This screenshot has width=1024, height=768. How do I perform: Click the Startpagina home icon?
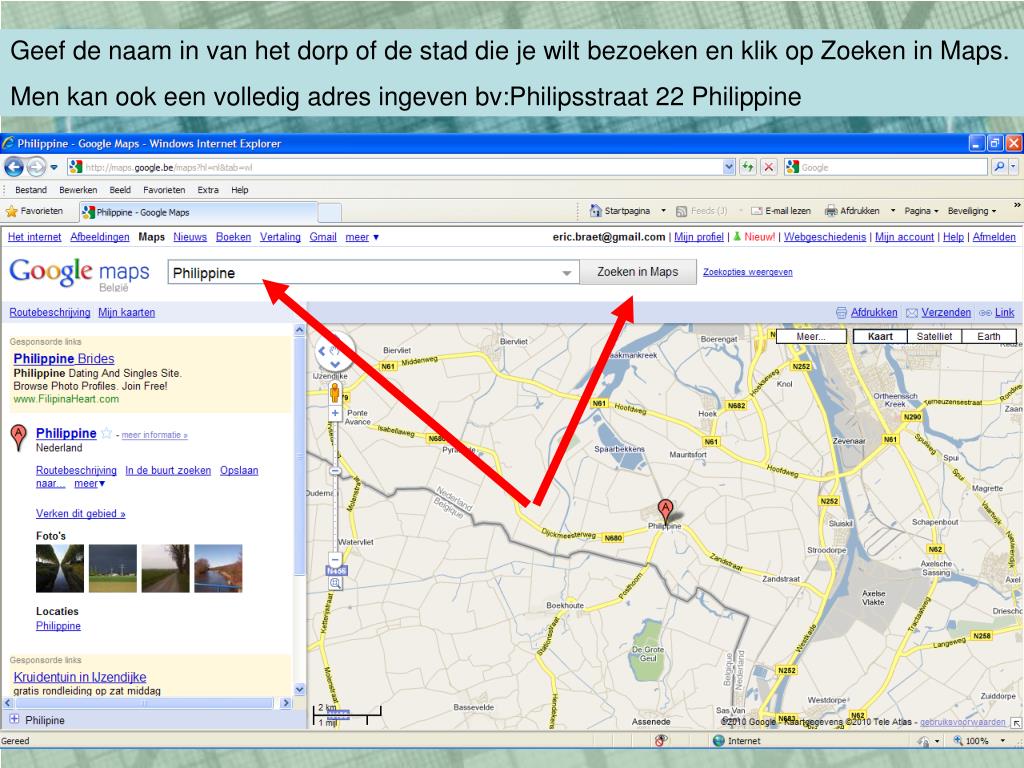point(596,210)
